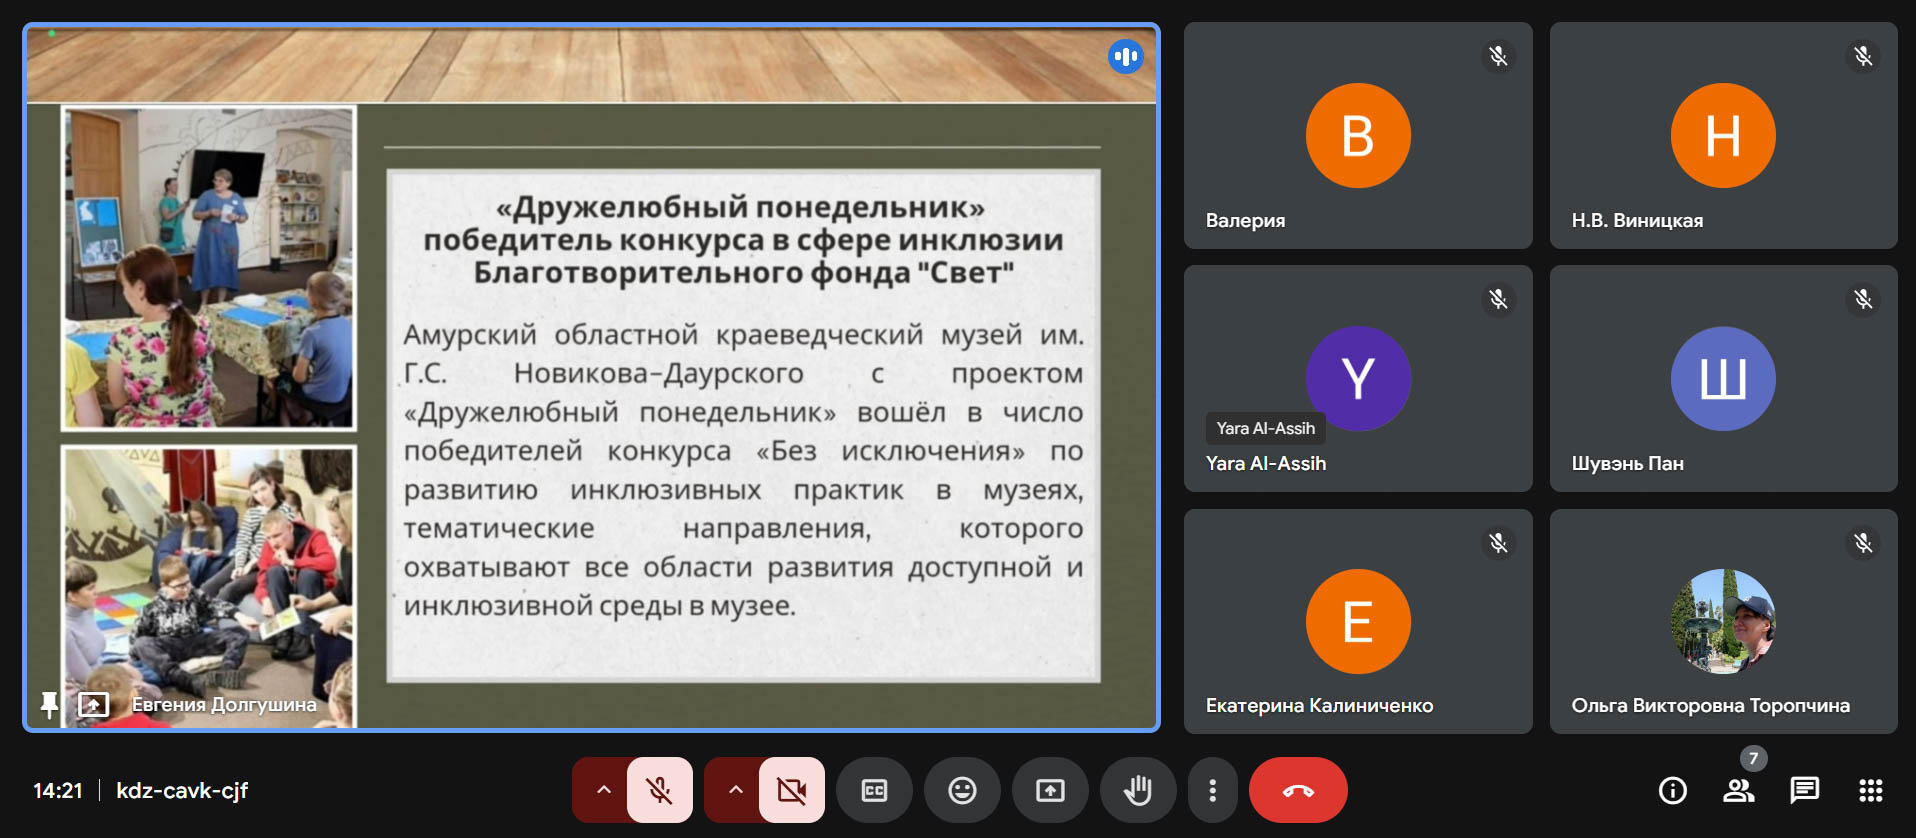Click the audio activity indicator on presentation
Viewport: 1916px width, 838px height.
coord(1126,57)
